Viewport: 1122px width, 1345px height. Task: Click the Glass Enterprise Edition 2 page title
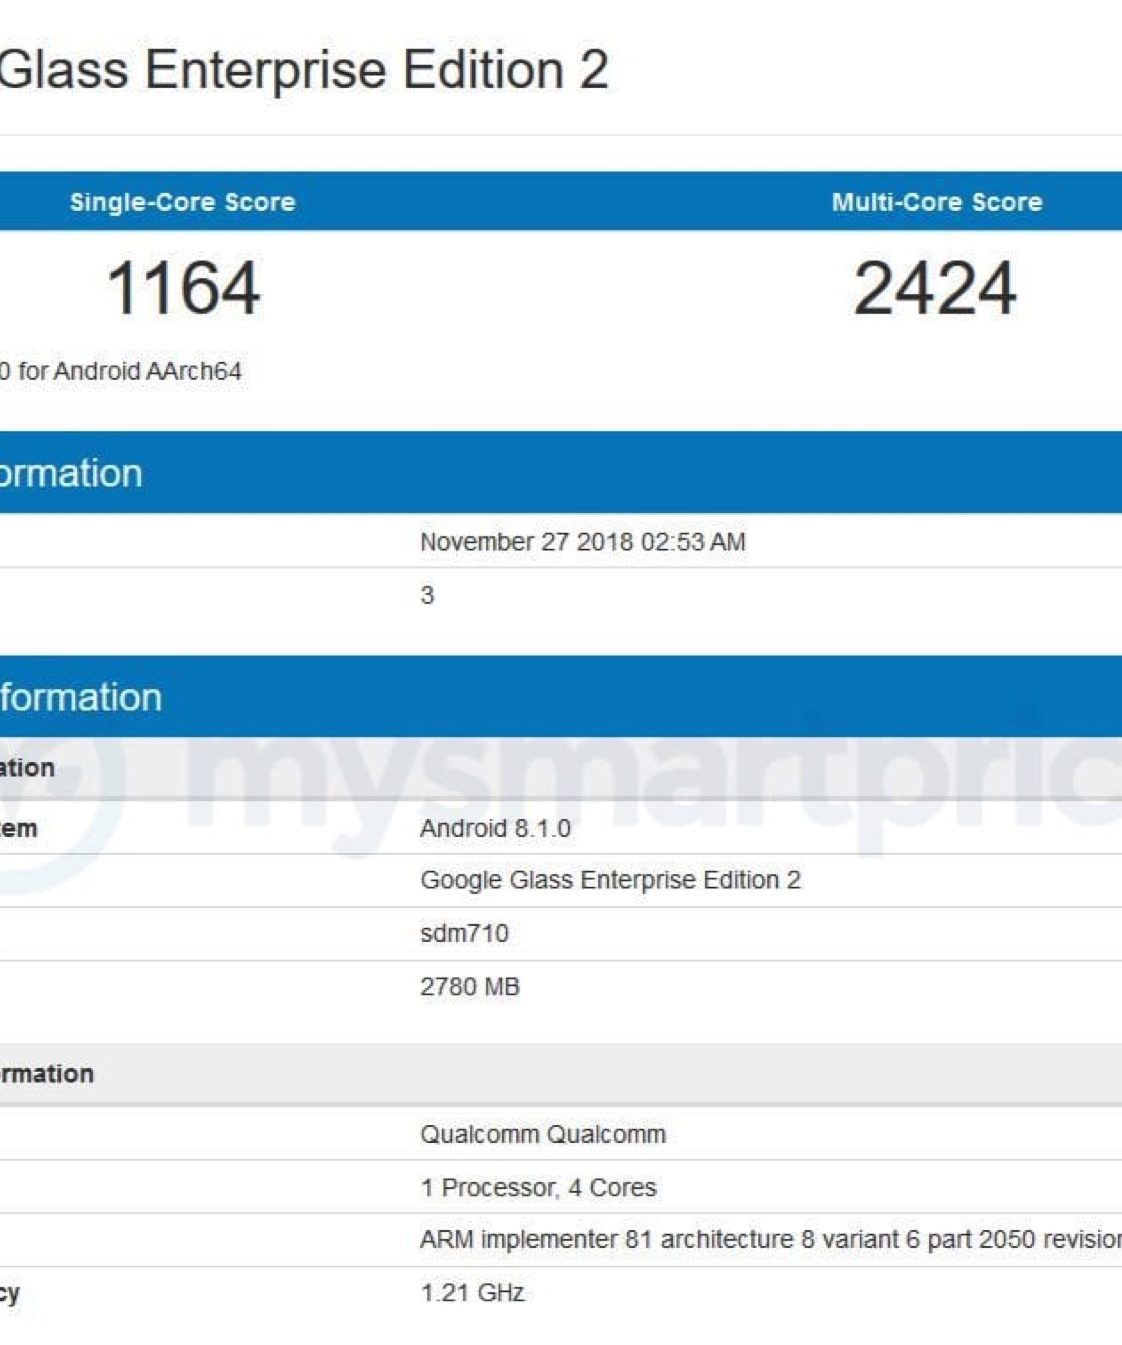(303, 70)
